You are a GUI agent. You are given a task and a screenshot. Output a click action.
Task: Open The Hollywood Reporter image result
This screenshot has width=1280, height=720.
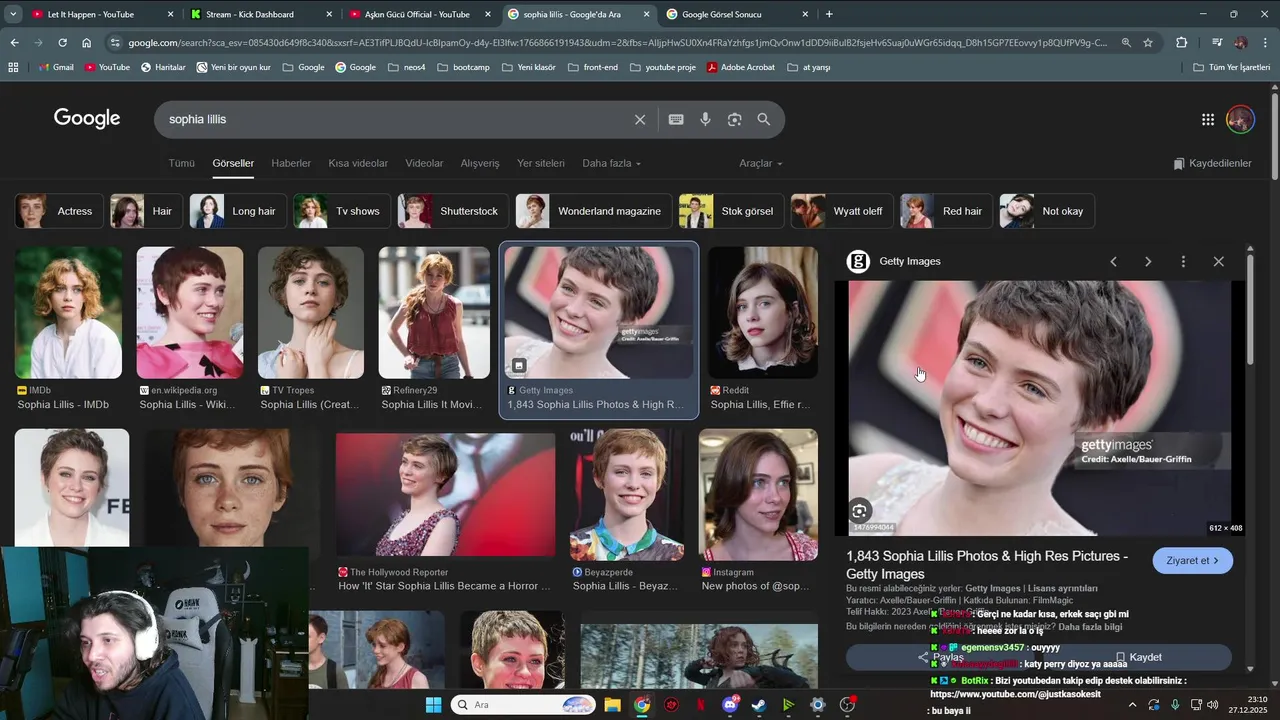coord(445,495)
